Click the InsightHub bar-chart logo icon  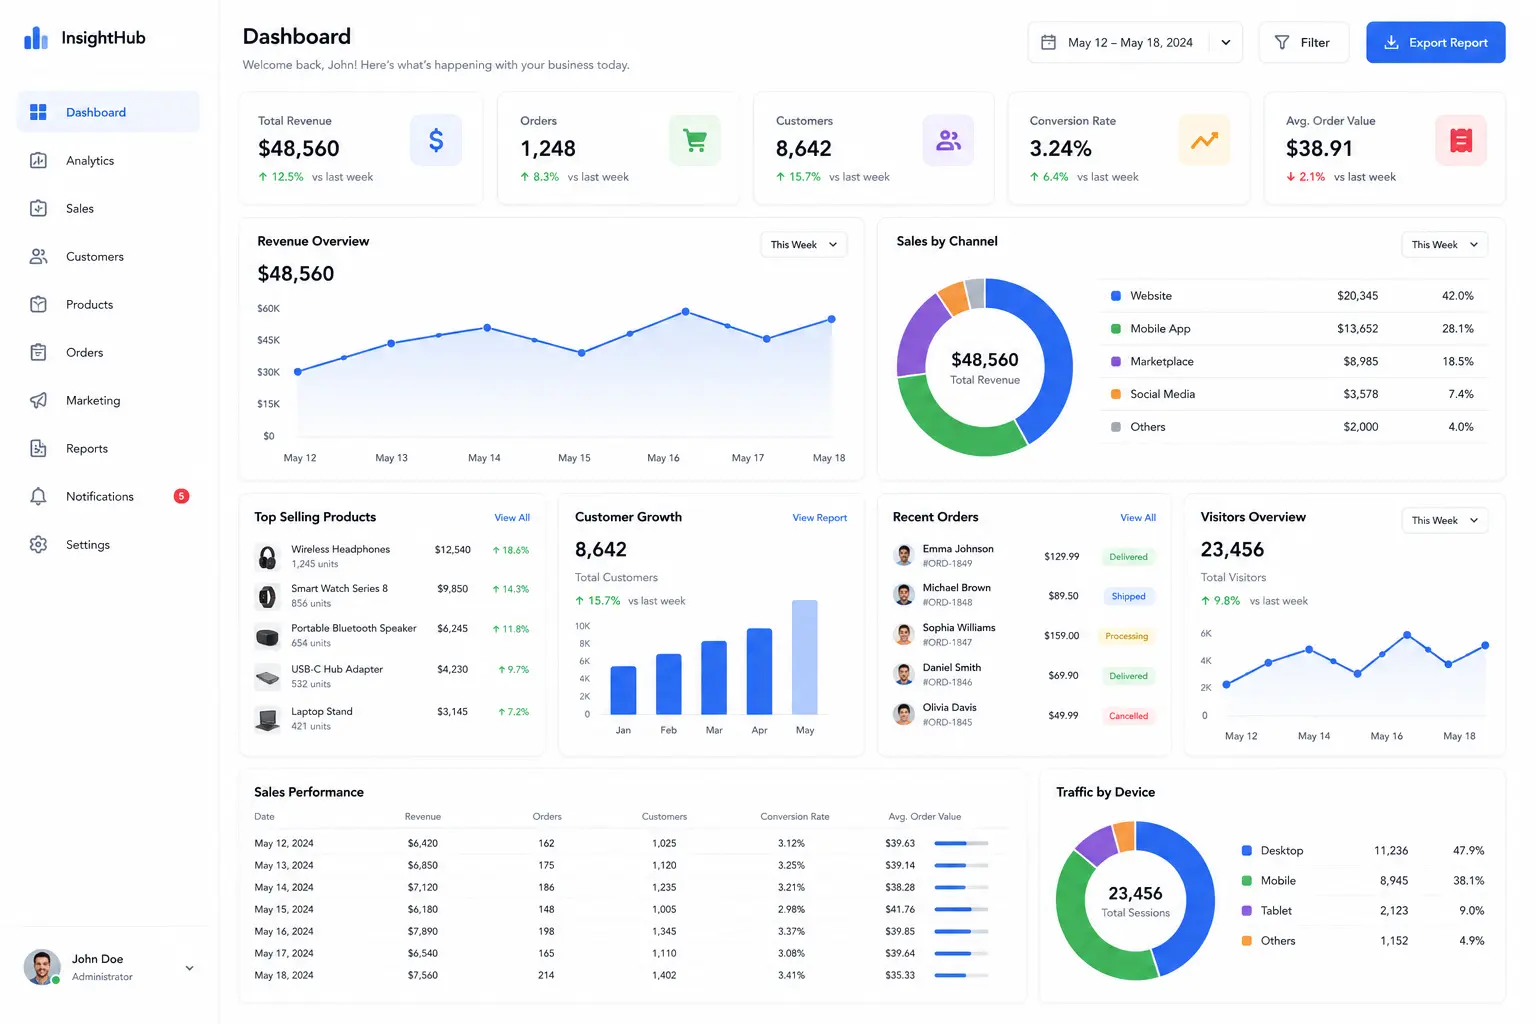36,38
